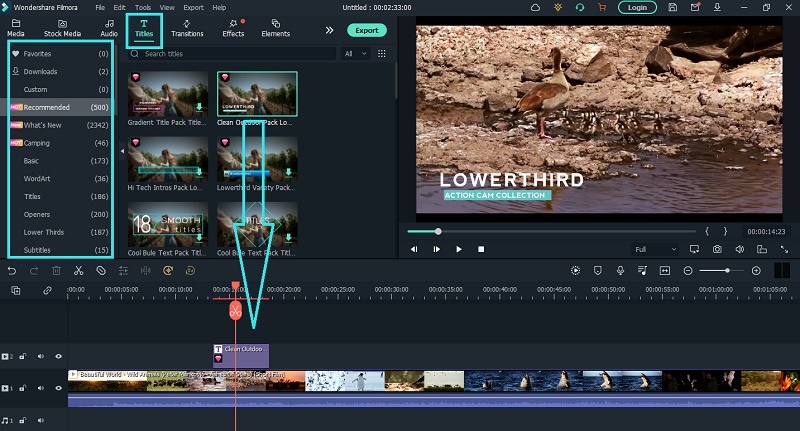This screenshot has width=800, height=431.
Task: Click the headset support icon
Action: click(580, 7)
